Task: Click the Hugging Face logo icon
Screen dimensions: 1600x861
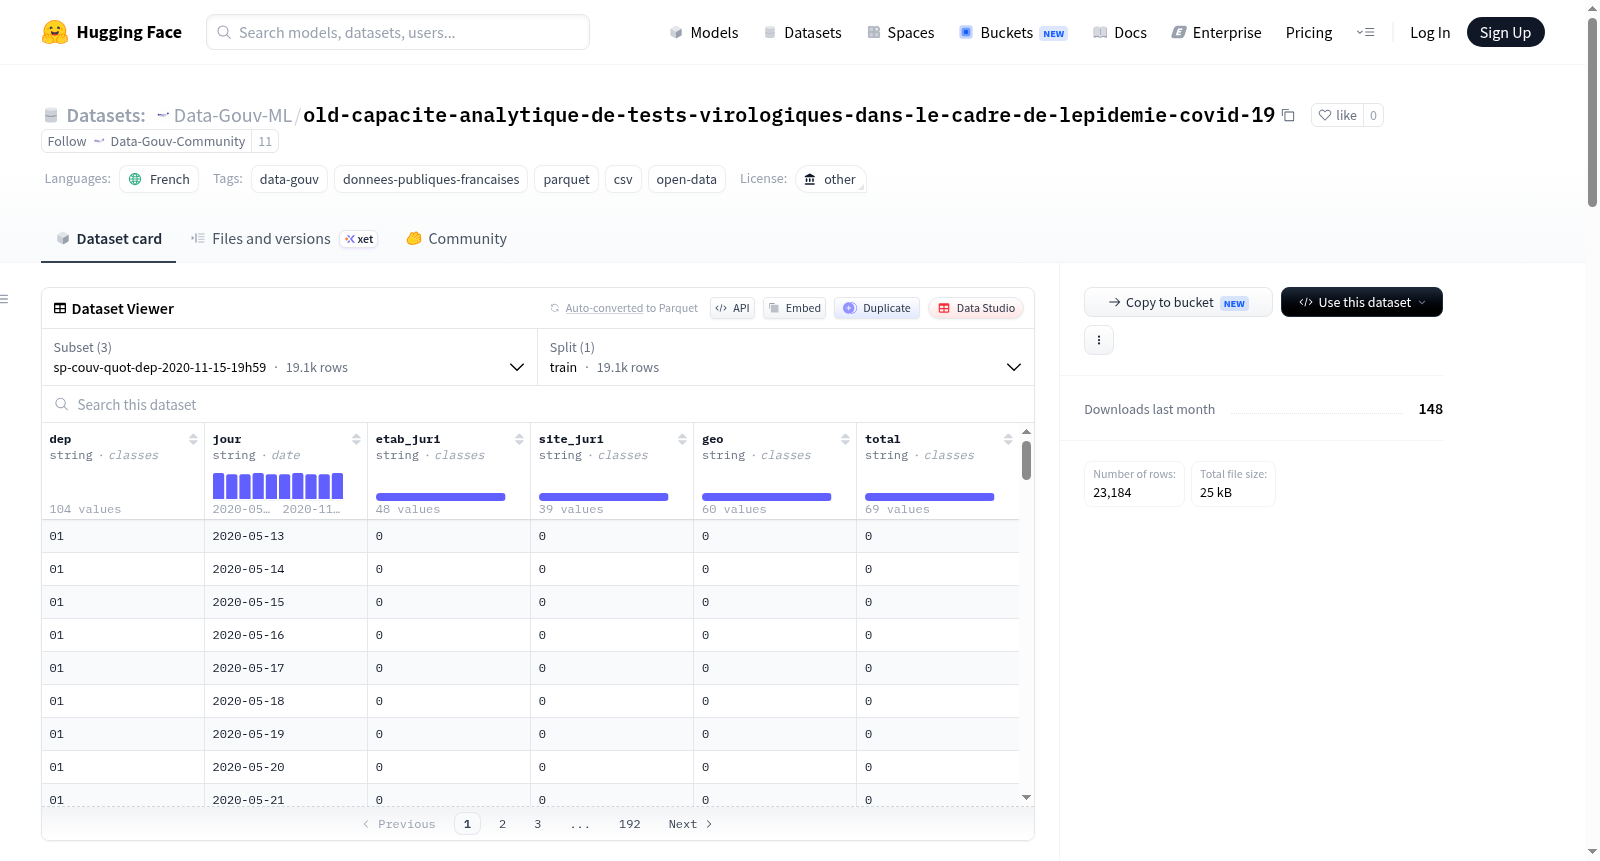Action: 55,32
